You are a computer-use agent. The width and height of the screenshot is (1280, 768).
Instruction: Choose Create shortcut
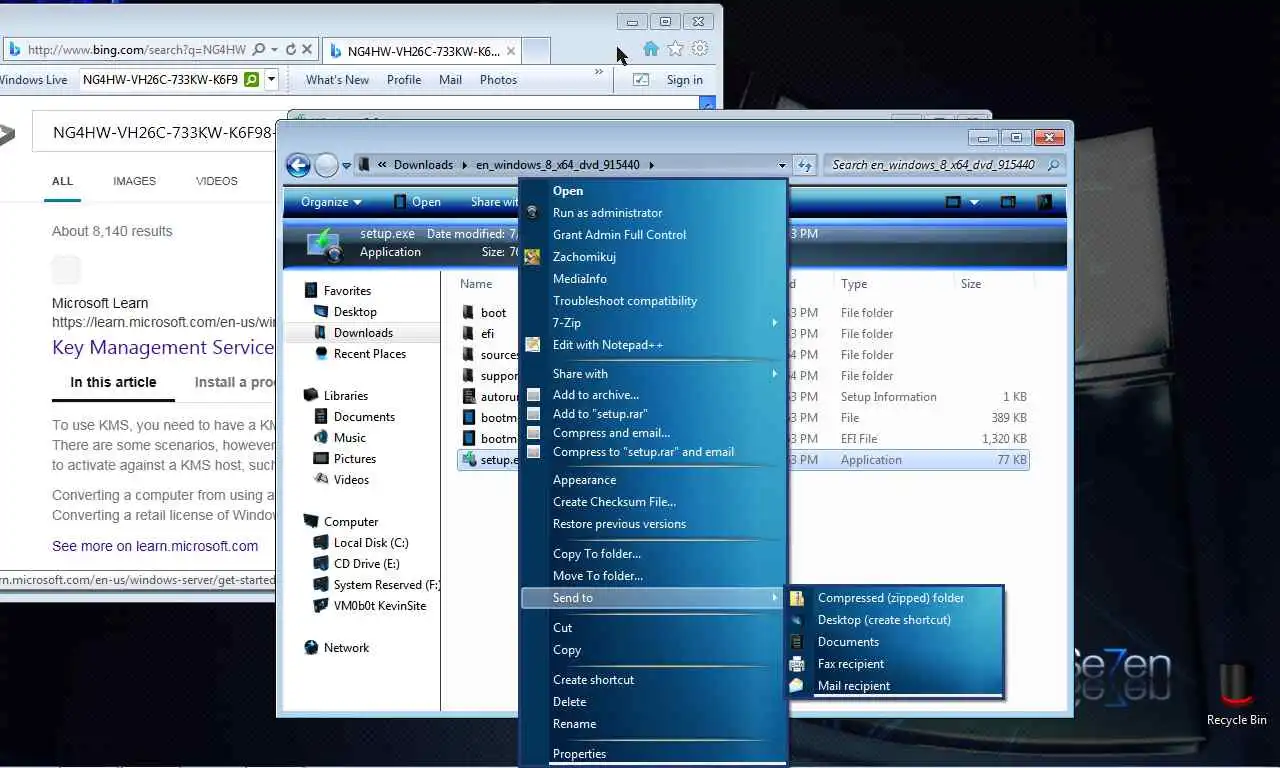[593, 680]
